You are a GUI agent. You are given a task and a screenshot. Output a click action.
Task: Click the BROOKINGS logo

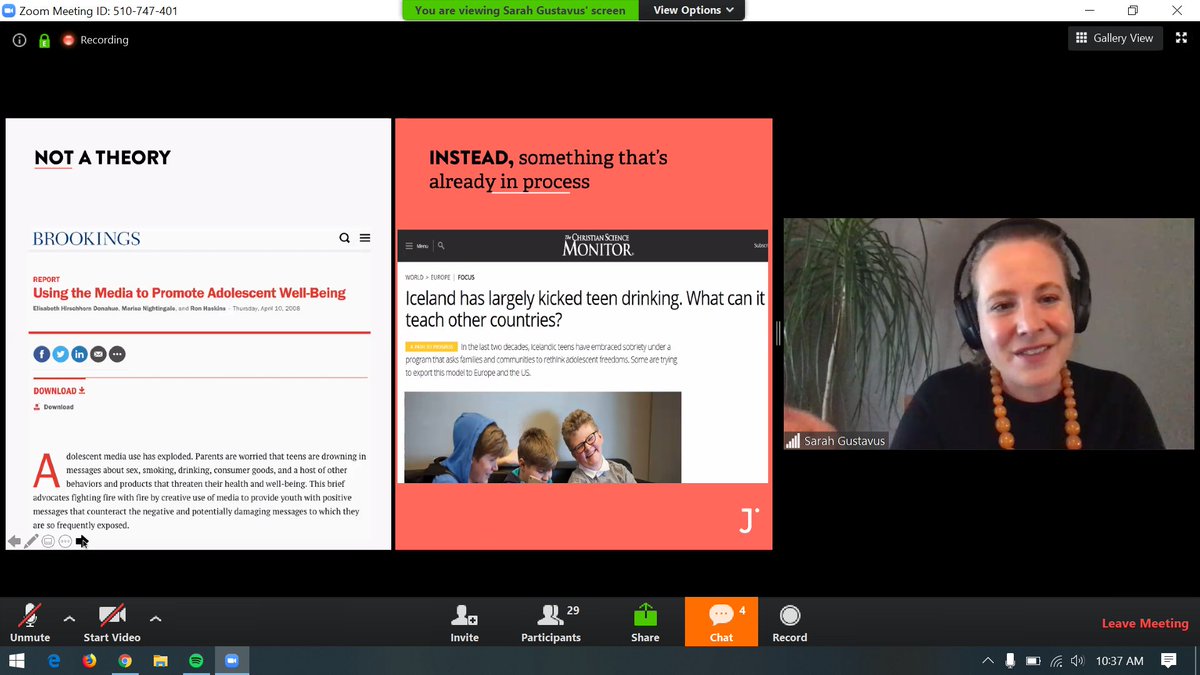[86, 238]
